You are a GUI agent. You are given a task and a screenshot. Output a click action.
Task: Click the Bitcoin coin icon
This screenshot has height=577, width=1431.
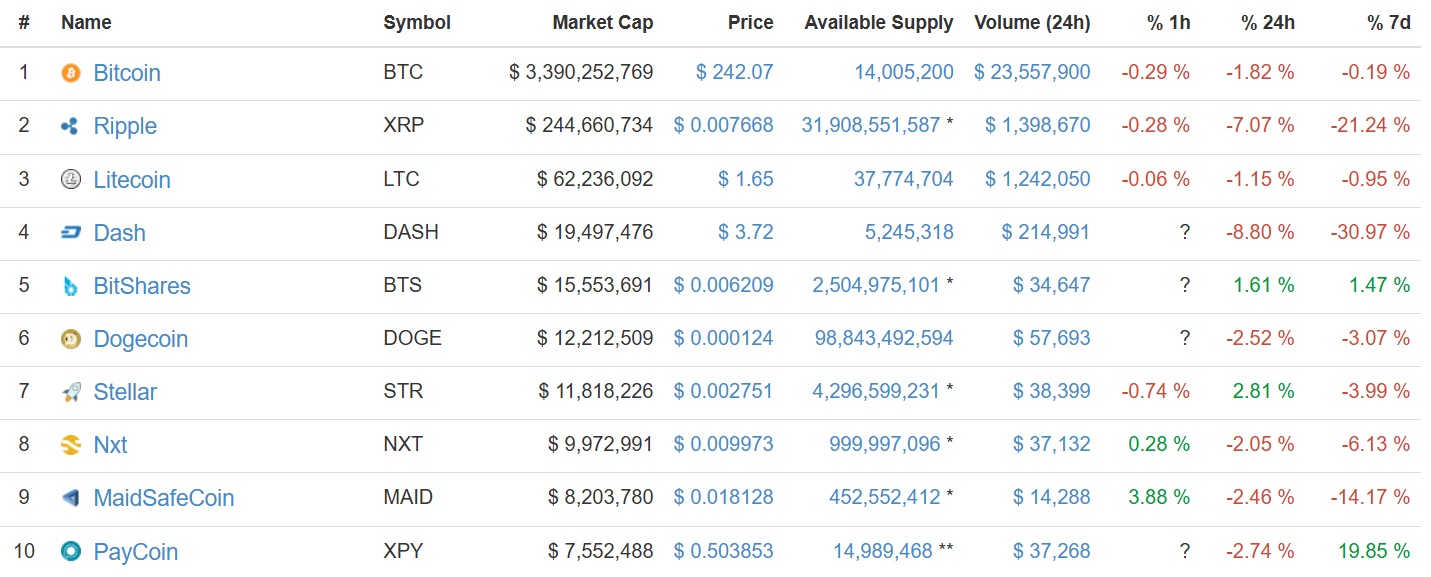pos(70,73)
